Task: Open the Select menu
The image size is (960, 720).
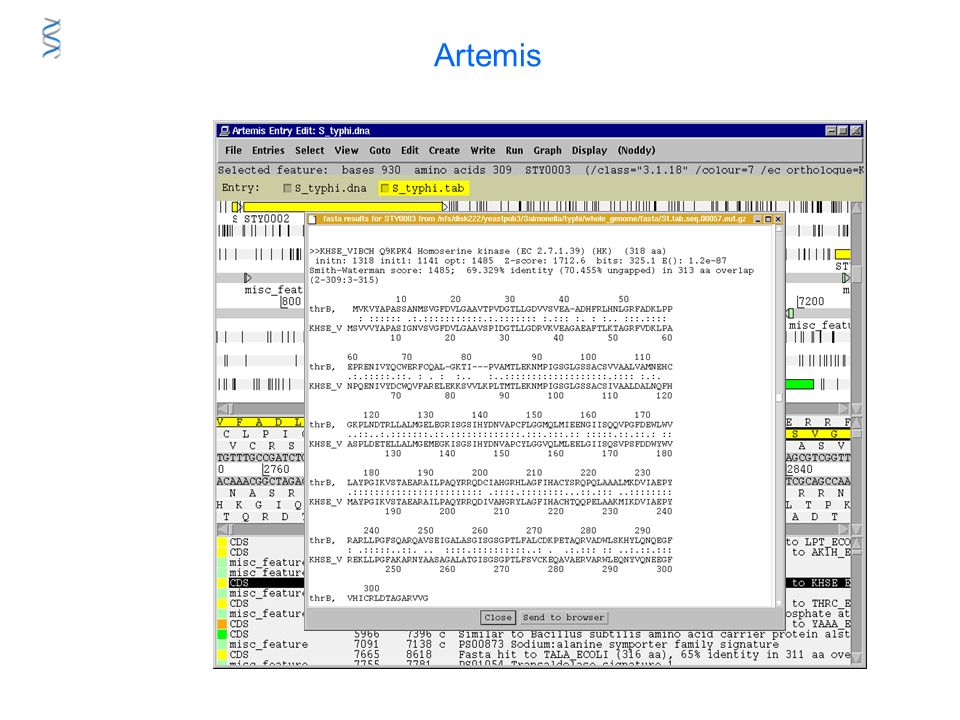Action: (x=310, y=150)
